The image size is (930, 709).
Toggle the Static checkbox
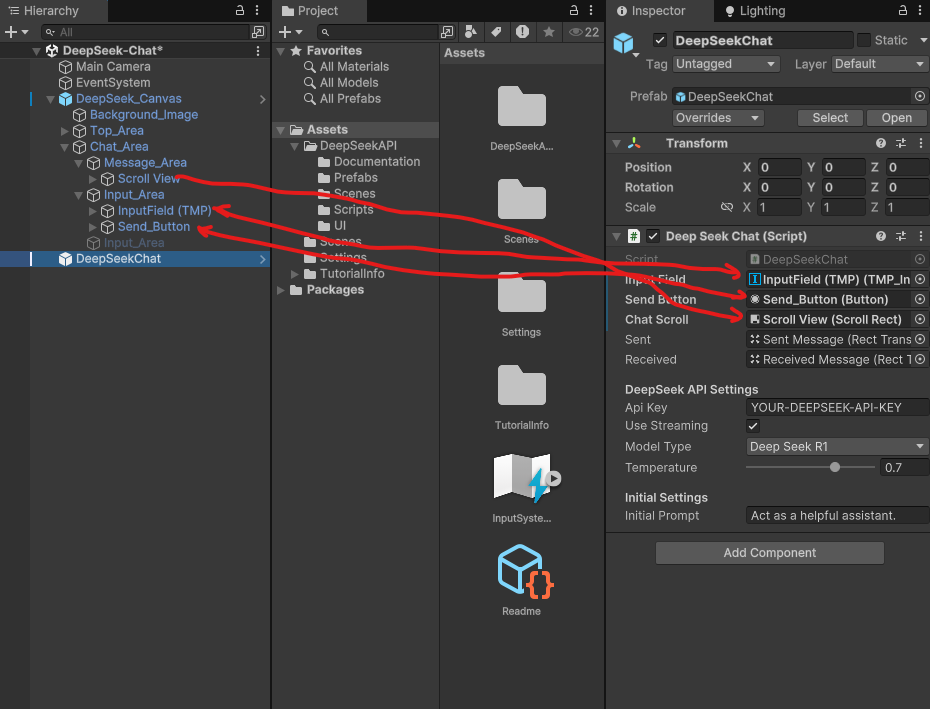tap(864, 40)
